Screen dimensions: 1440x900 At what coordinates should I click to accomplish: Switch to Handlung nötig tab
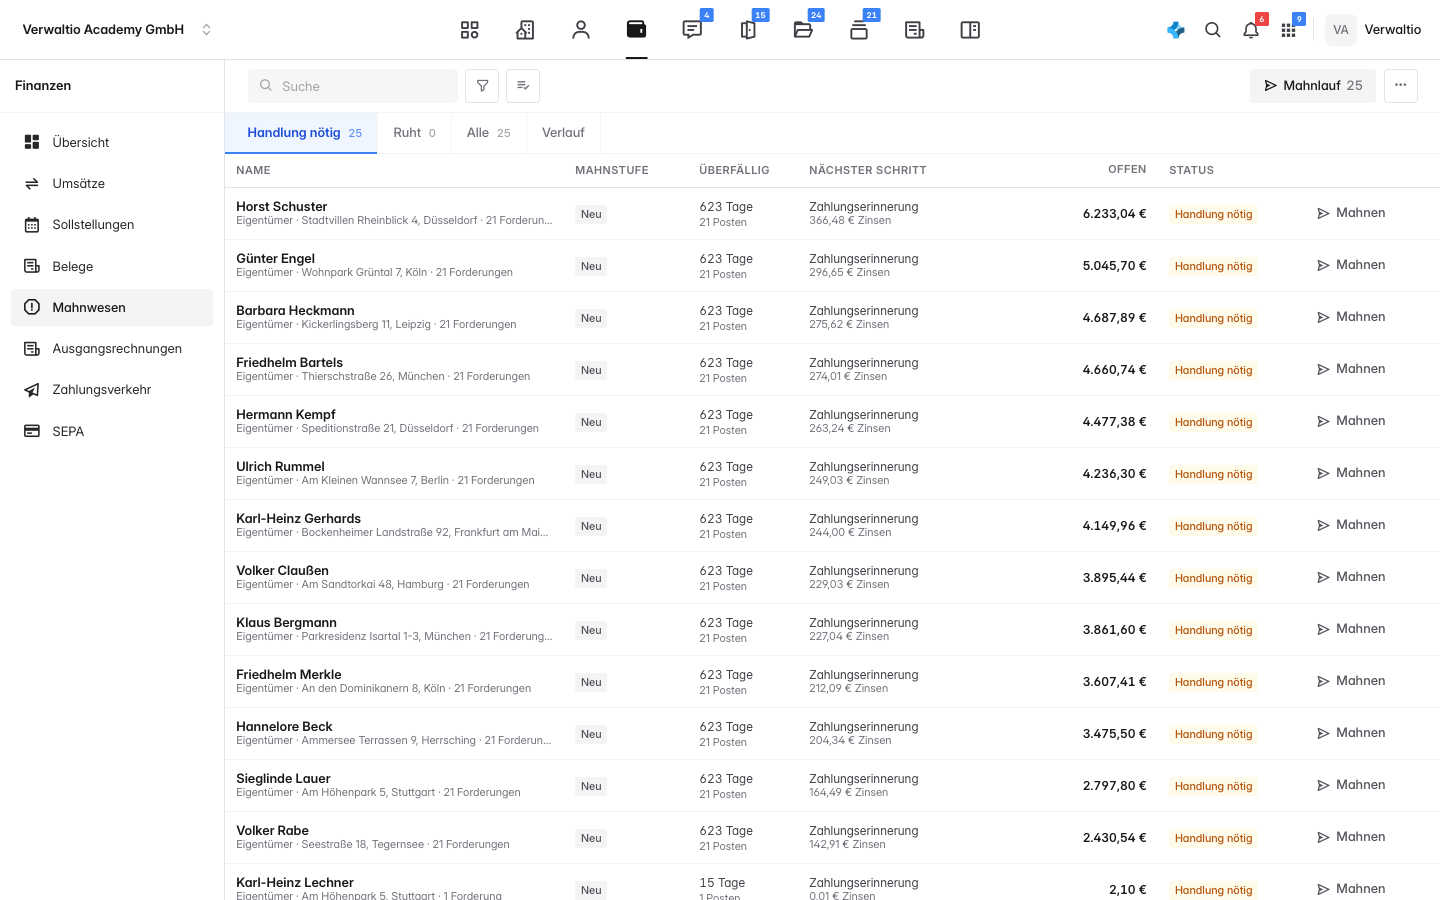click(301, 133)
